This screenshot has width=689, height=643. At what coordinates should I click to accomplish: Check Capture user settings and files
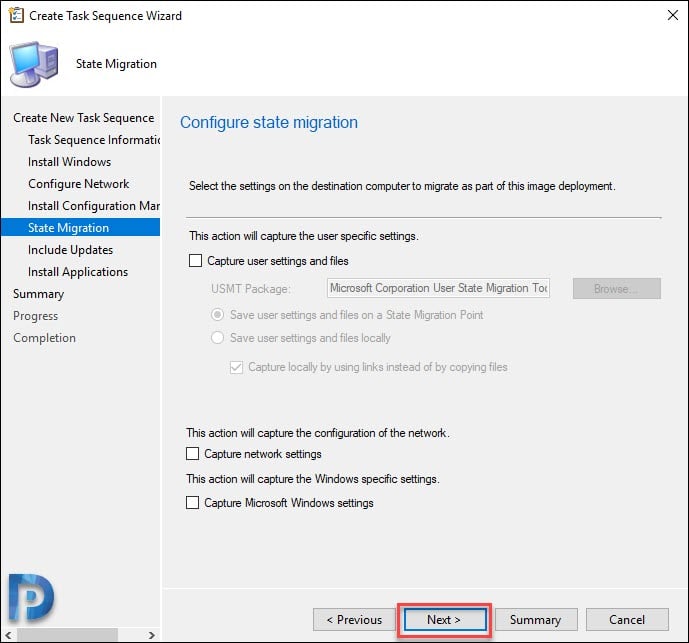pyautogui.click(x=196, y=261)
